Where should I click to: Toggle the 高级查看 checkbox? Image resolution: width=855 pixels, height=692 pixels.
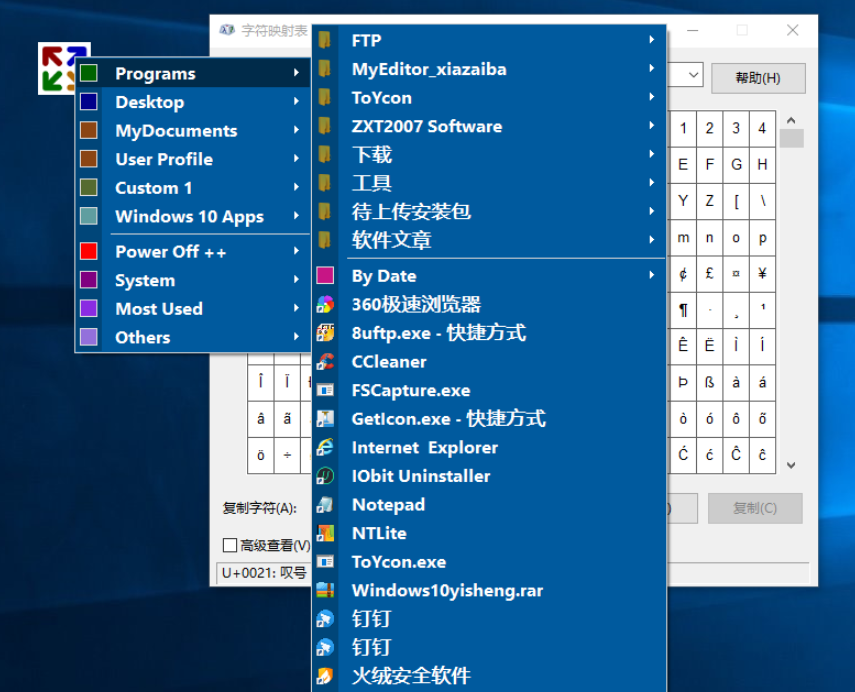[230, 545]
